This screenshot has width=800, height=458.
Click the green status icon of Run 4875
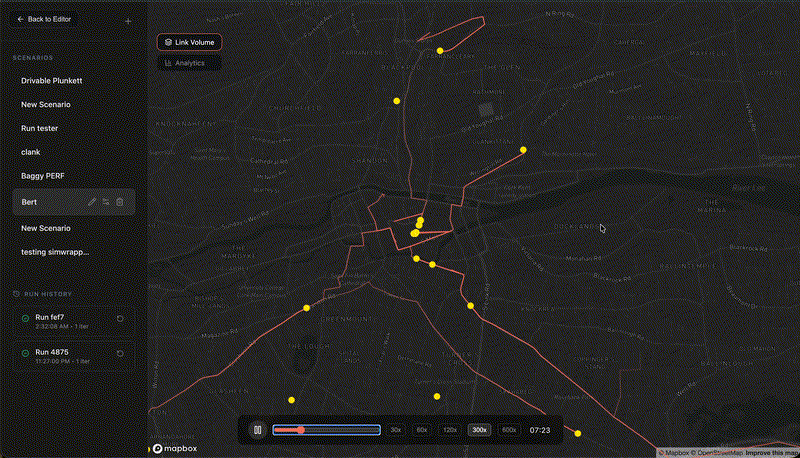point(25,353)
